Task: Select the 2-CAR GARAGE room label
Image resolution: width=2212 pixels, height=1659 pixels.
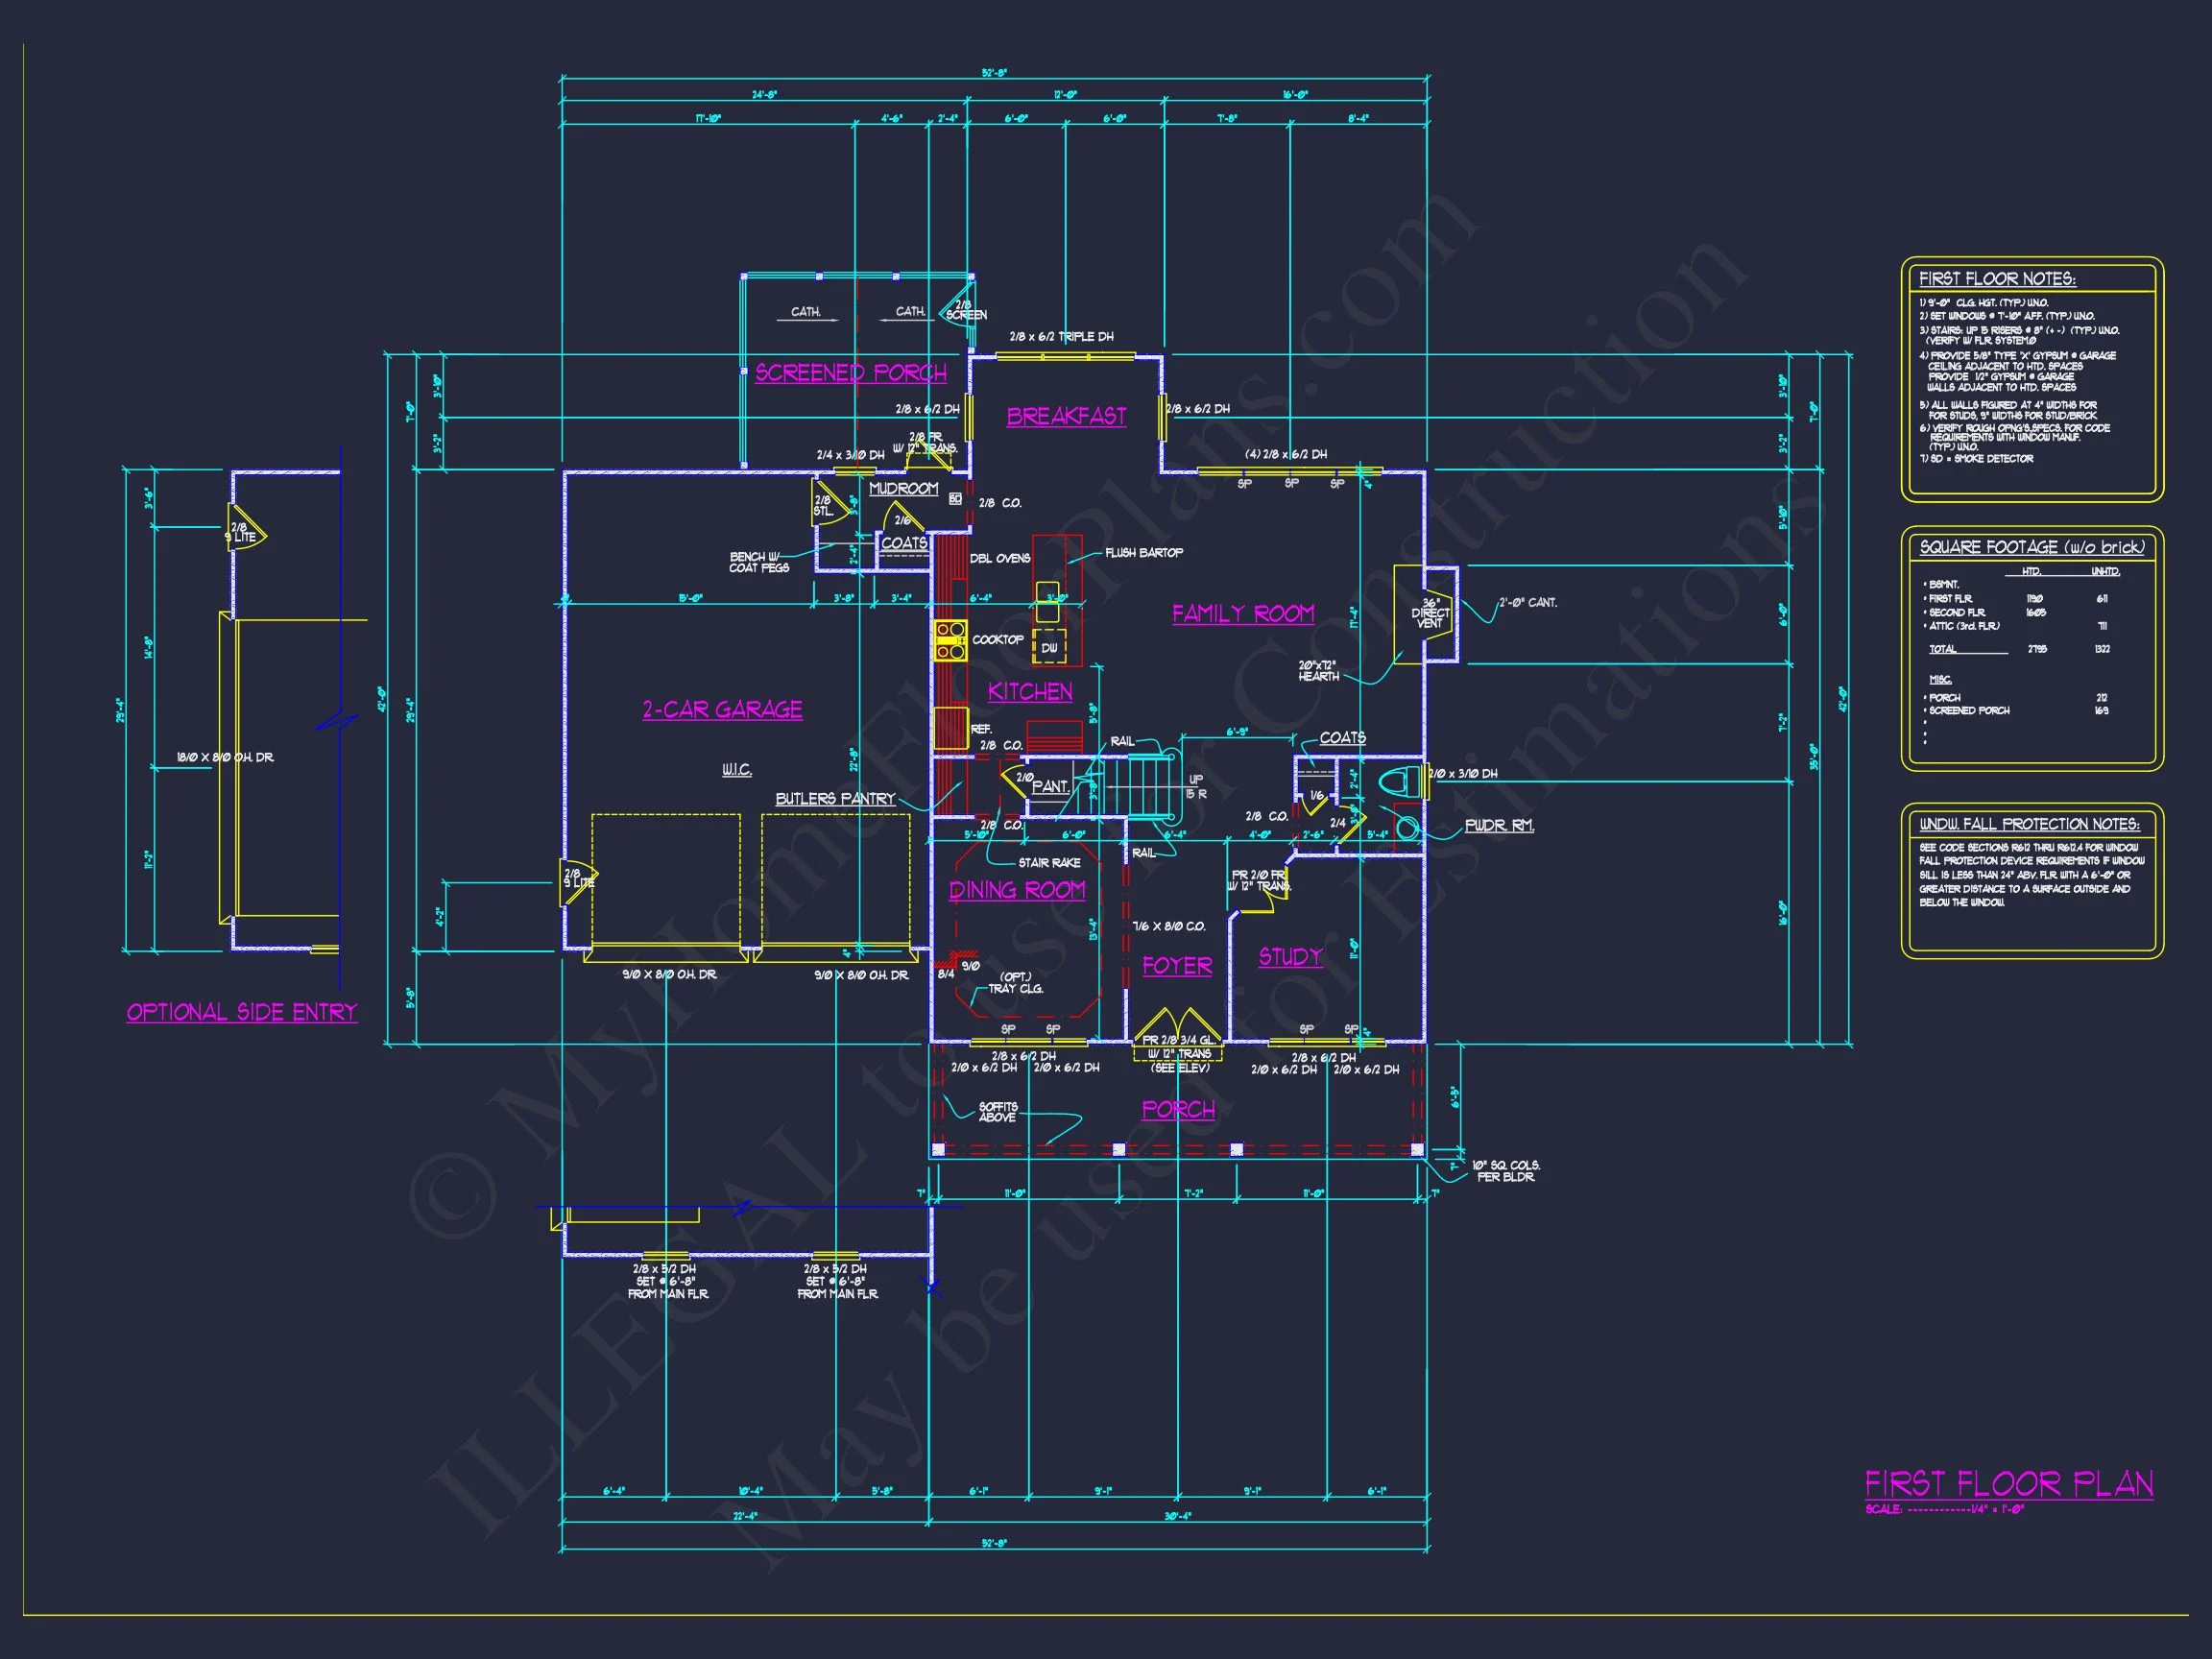Action: pos(722,710)
